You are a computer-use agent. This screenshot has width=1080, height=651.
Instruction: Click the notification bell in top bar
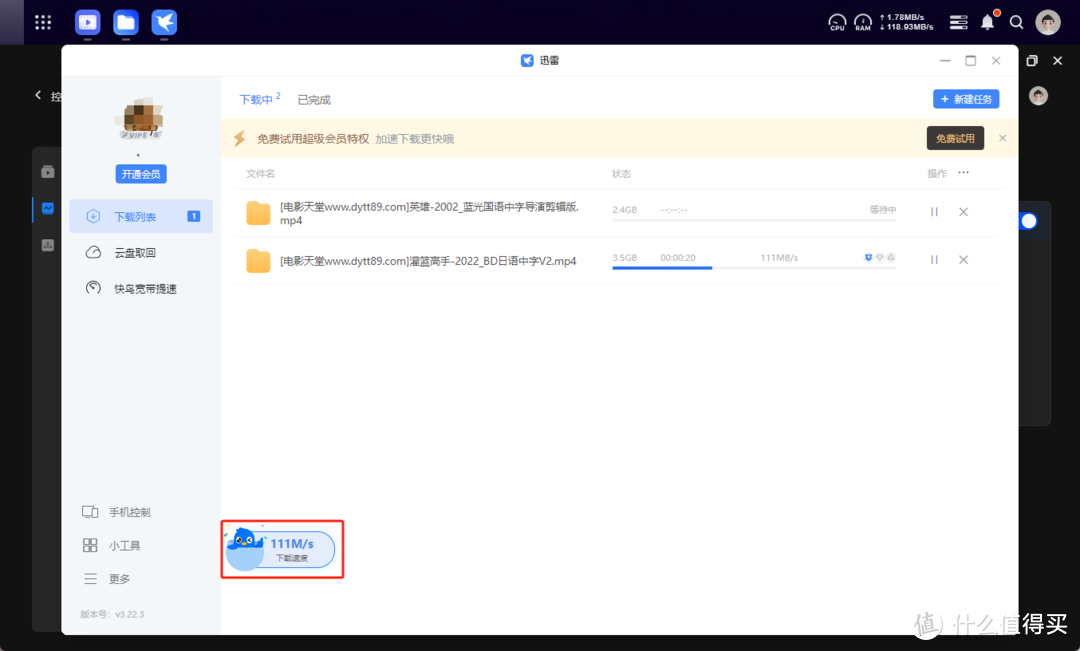988,22
